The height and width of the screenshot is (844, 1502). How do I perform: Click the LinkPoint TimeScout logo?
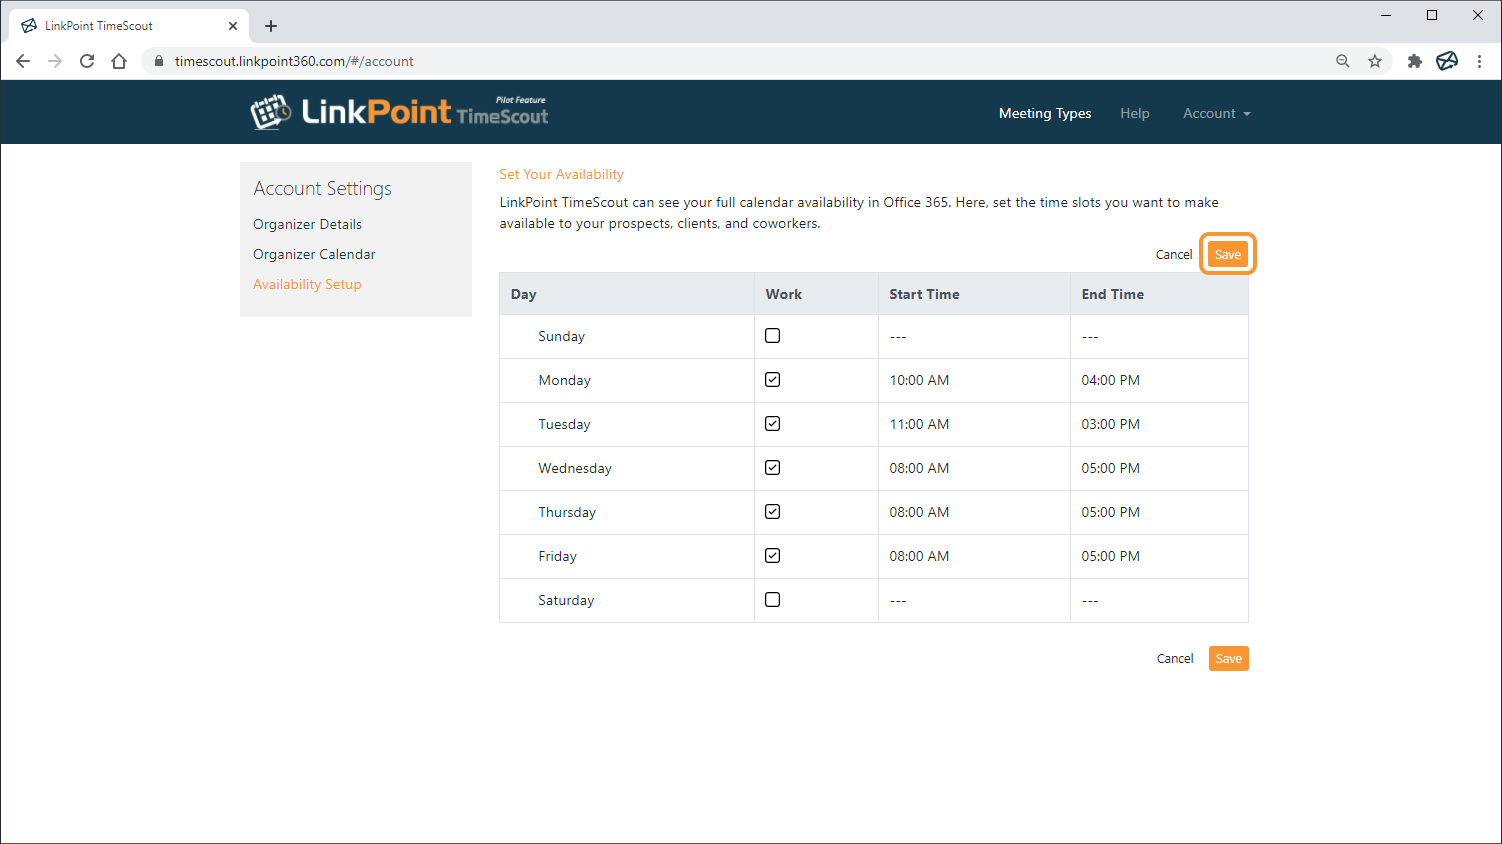(399, 112)
